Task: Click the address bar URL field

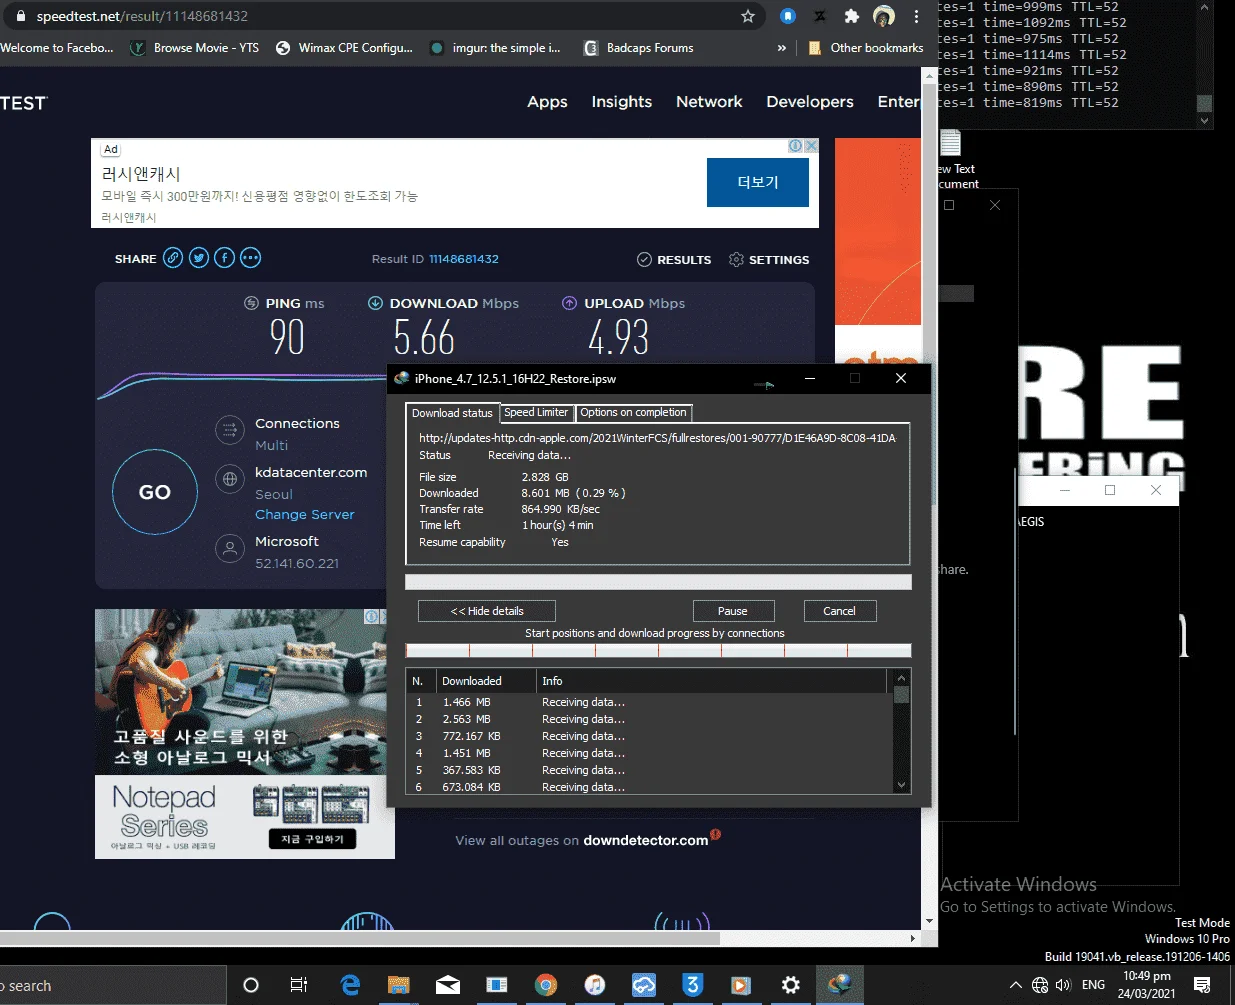Action: (380, 16)
